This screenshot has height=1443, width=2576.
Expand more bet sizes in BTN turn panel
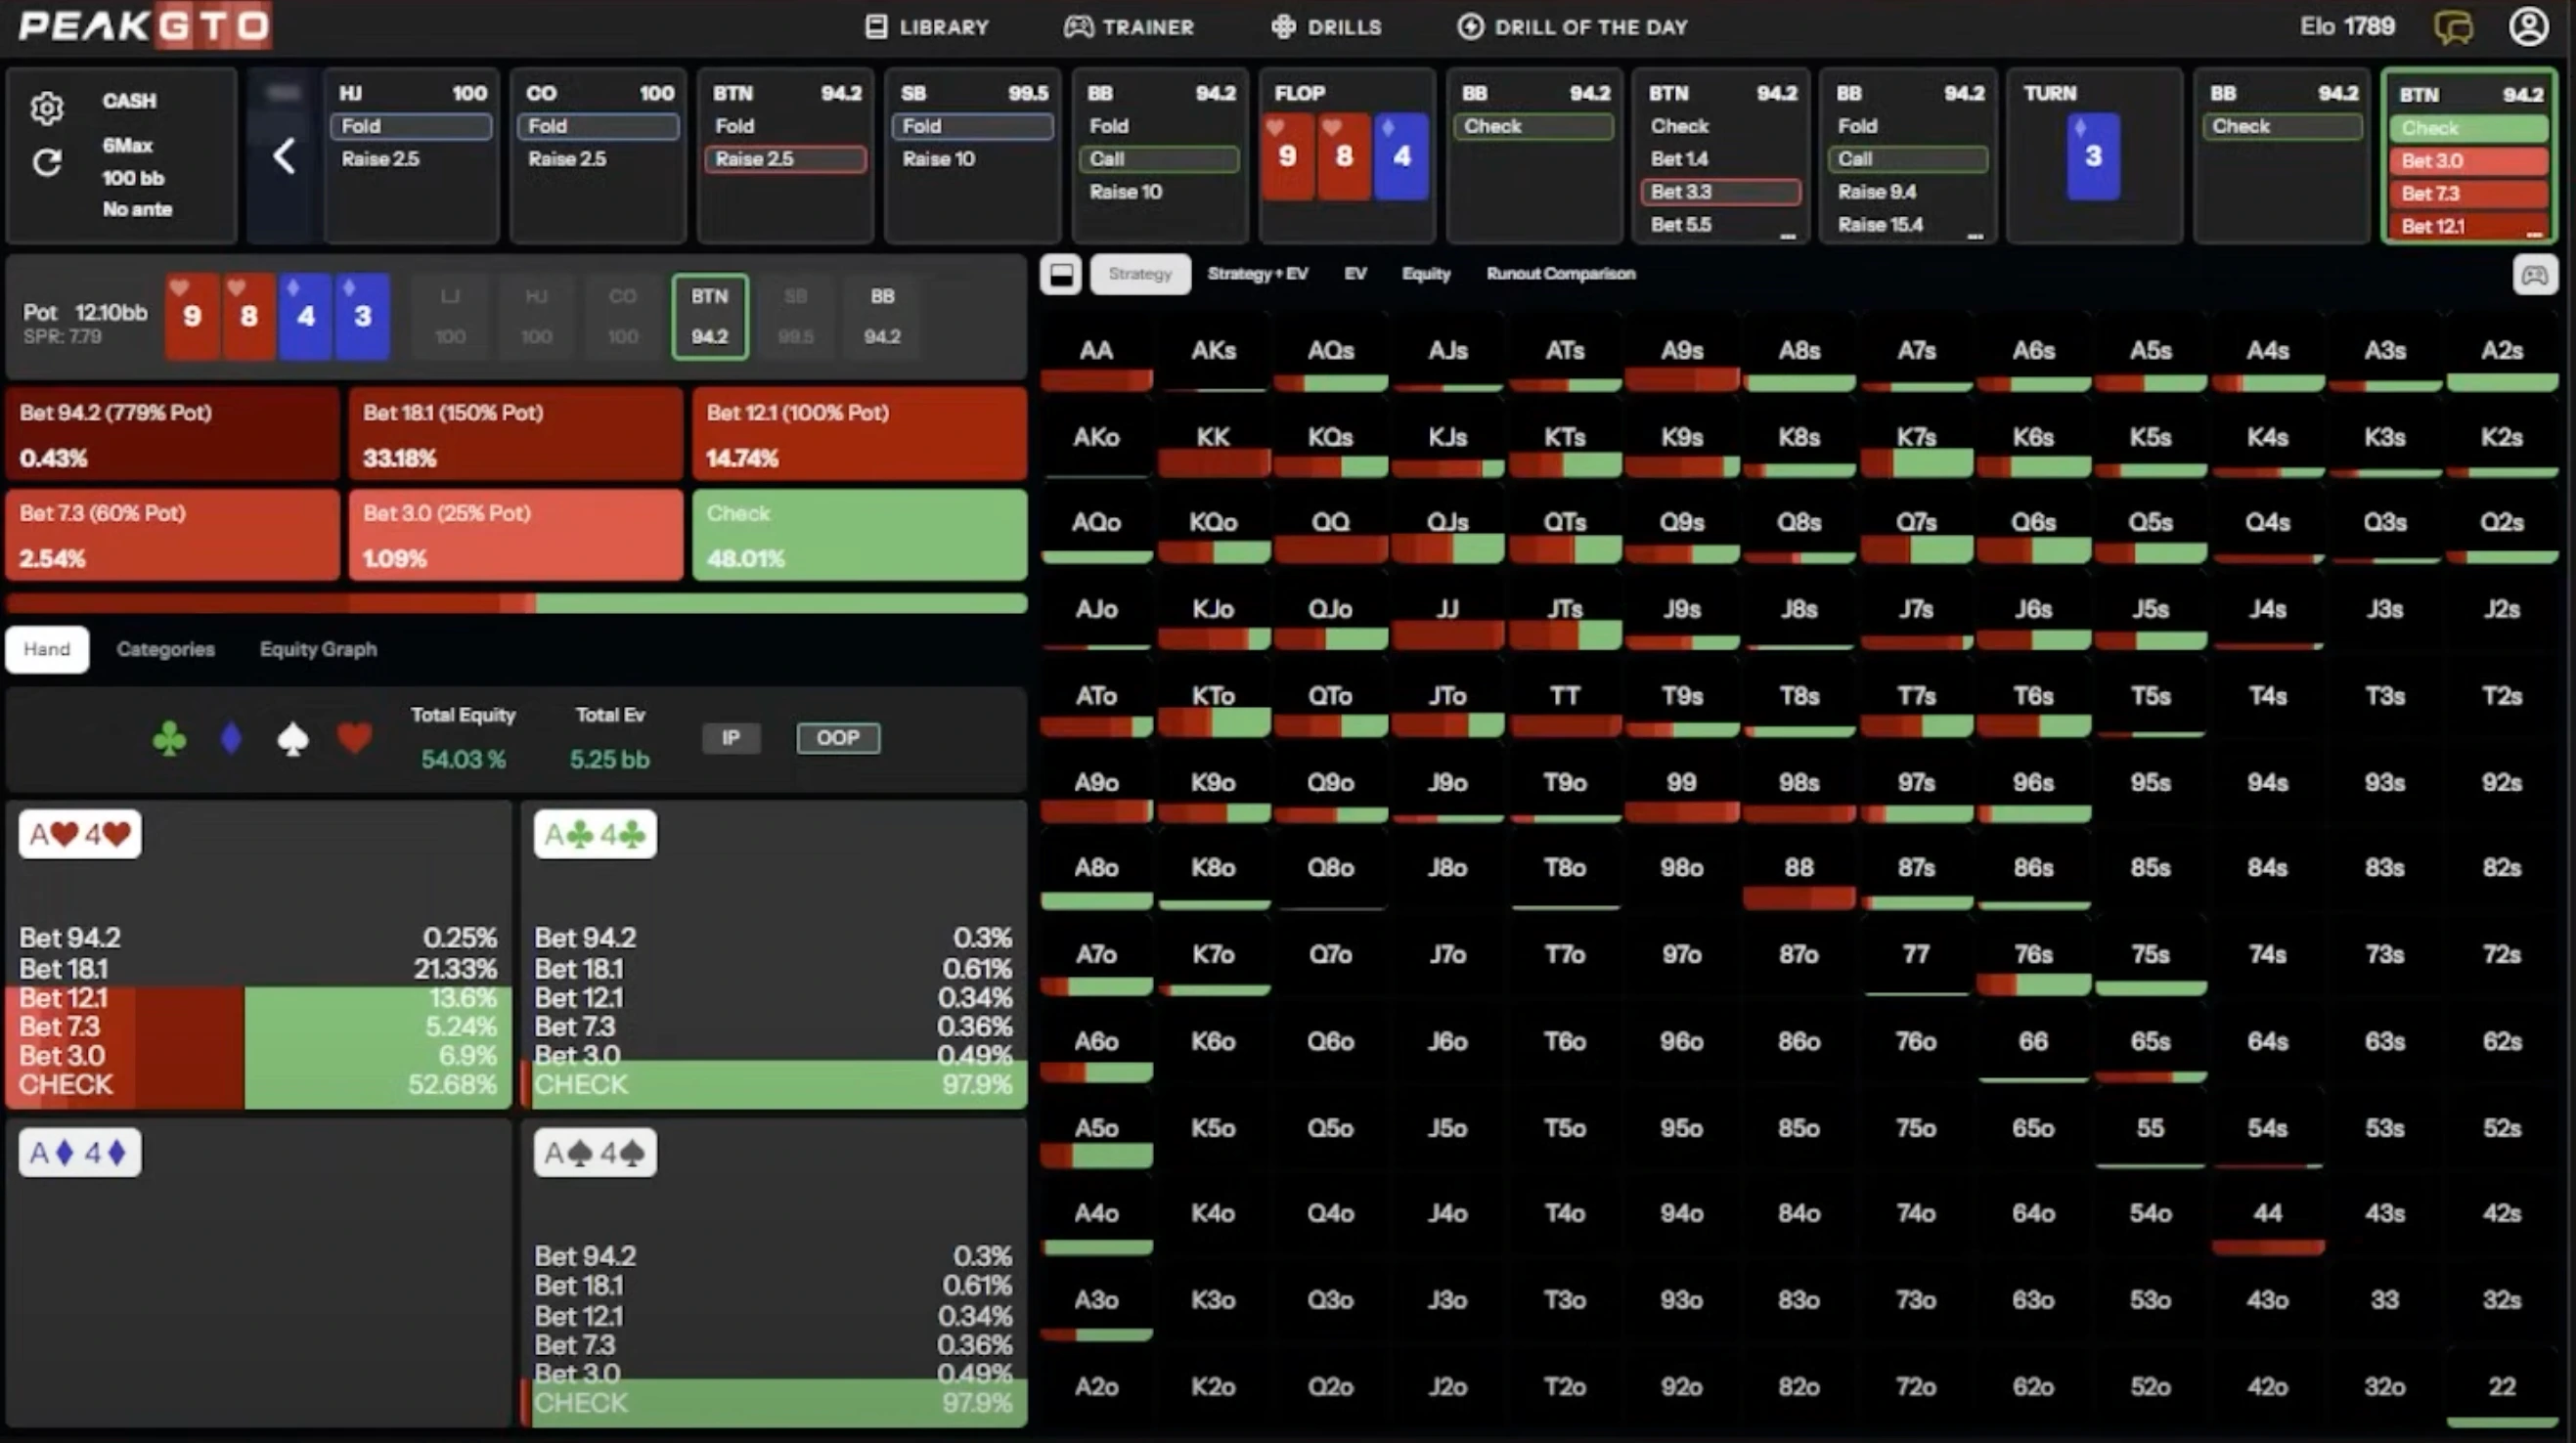click(x=2533, y=234)
